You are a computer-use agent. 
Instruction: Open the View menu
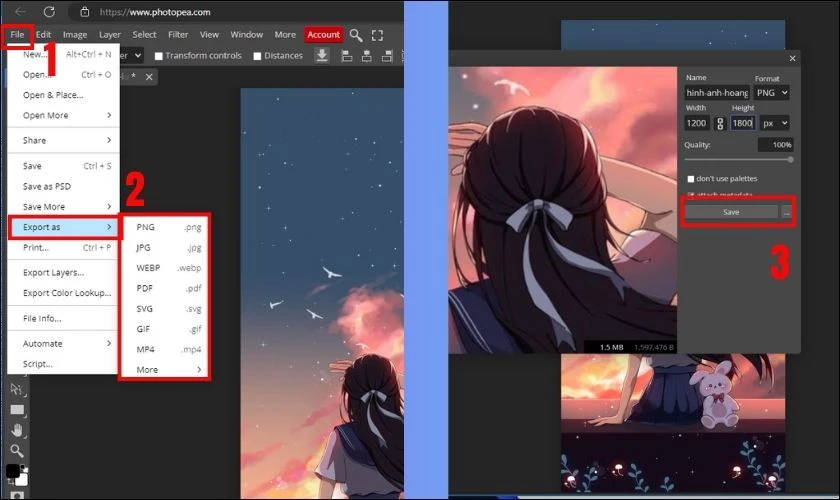coord(209,34)
